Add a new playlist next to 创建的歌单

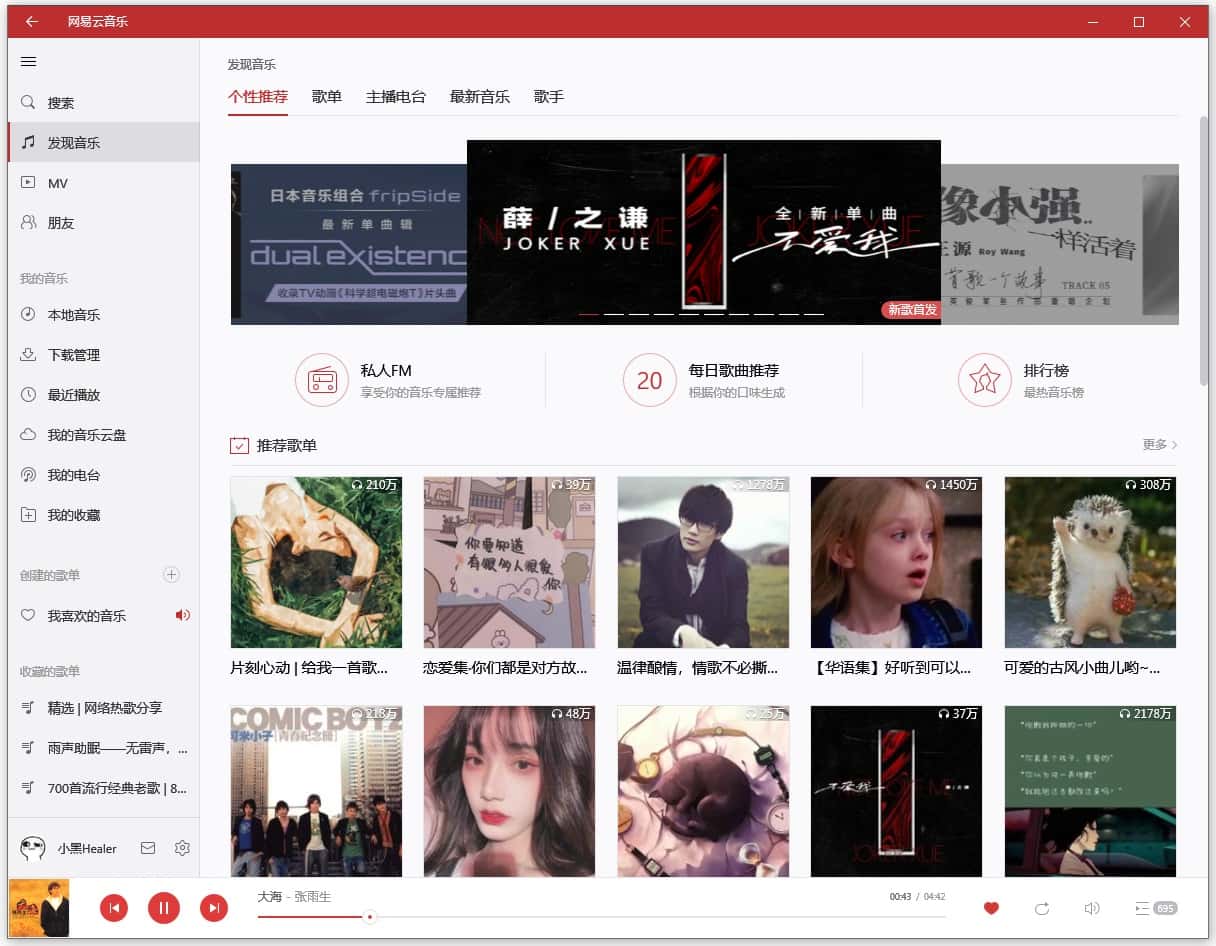pyautogui.click(x=171, y=575)
